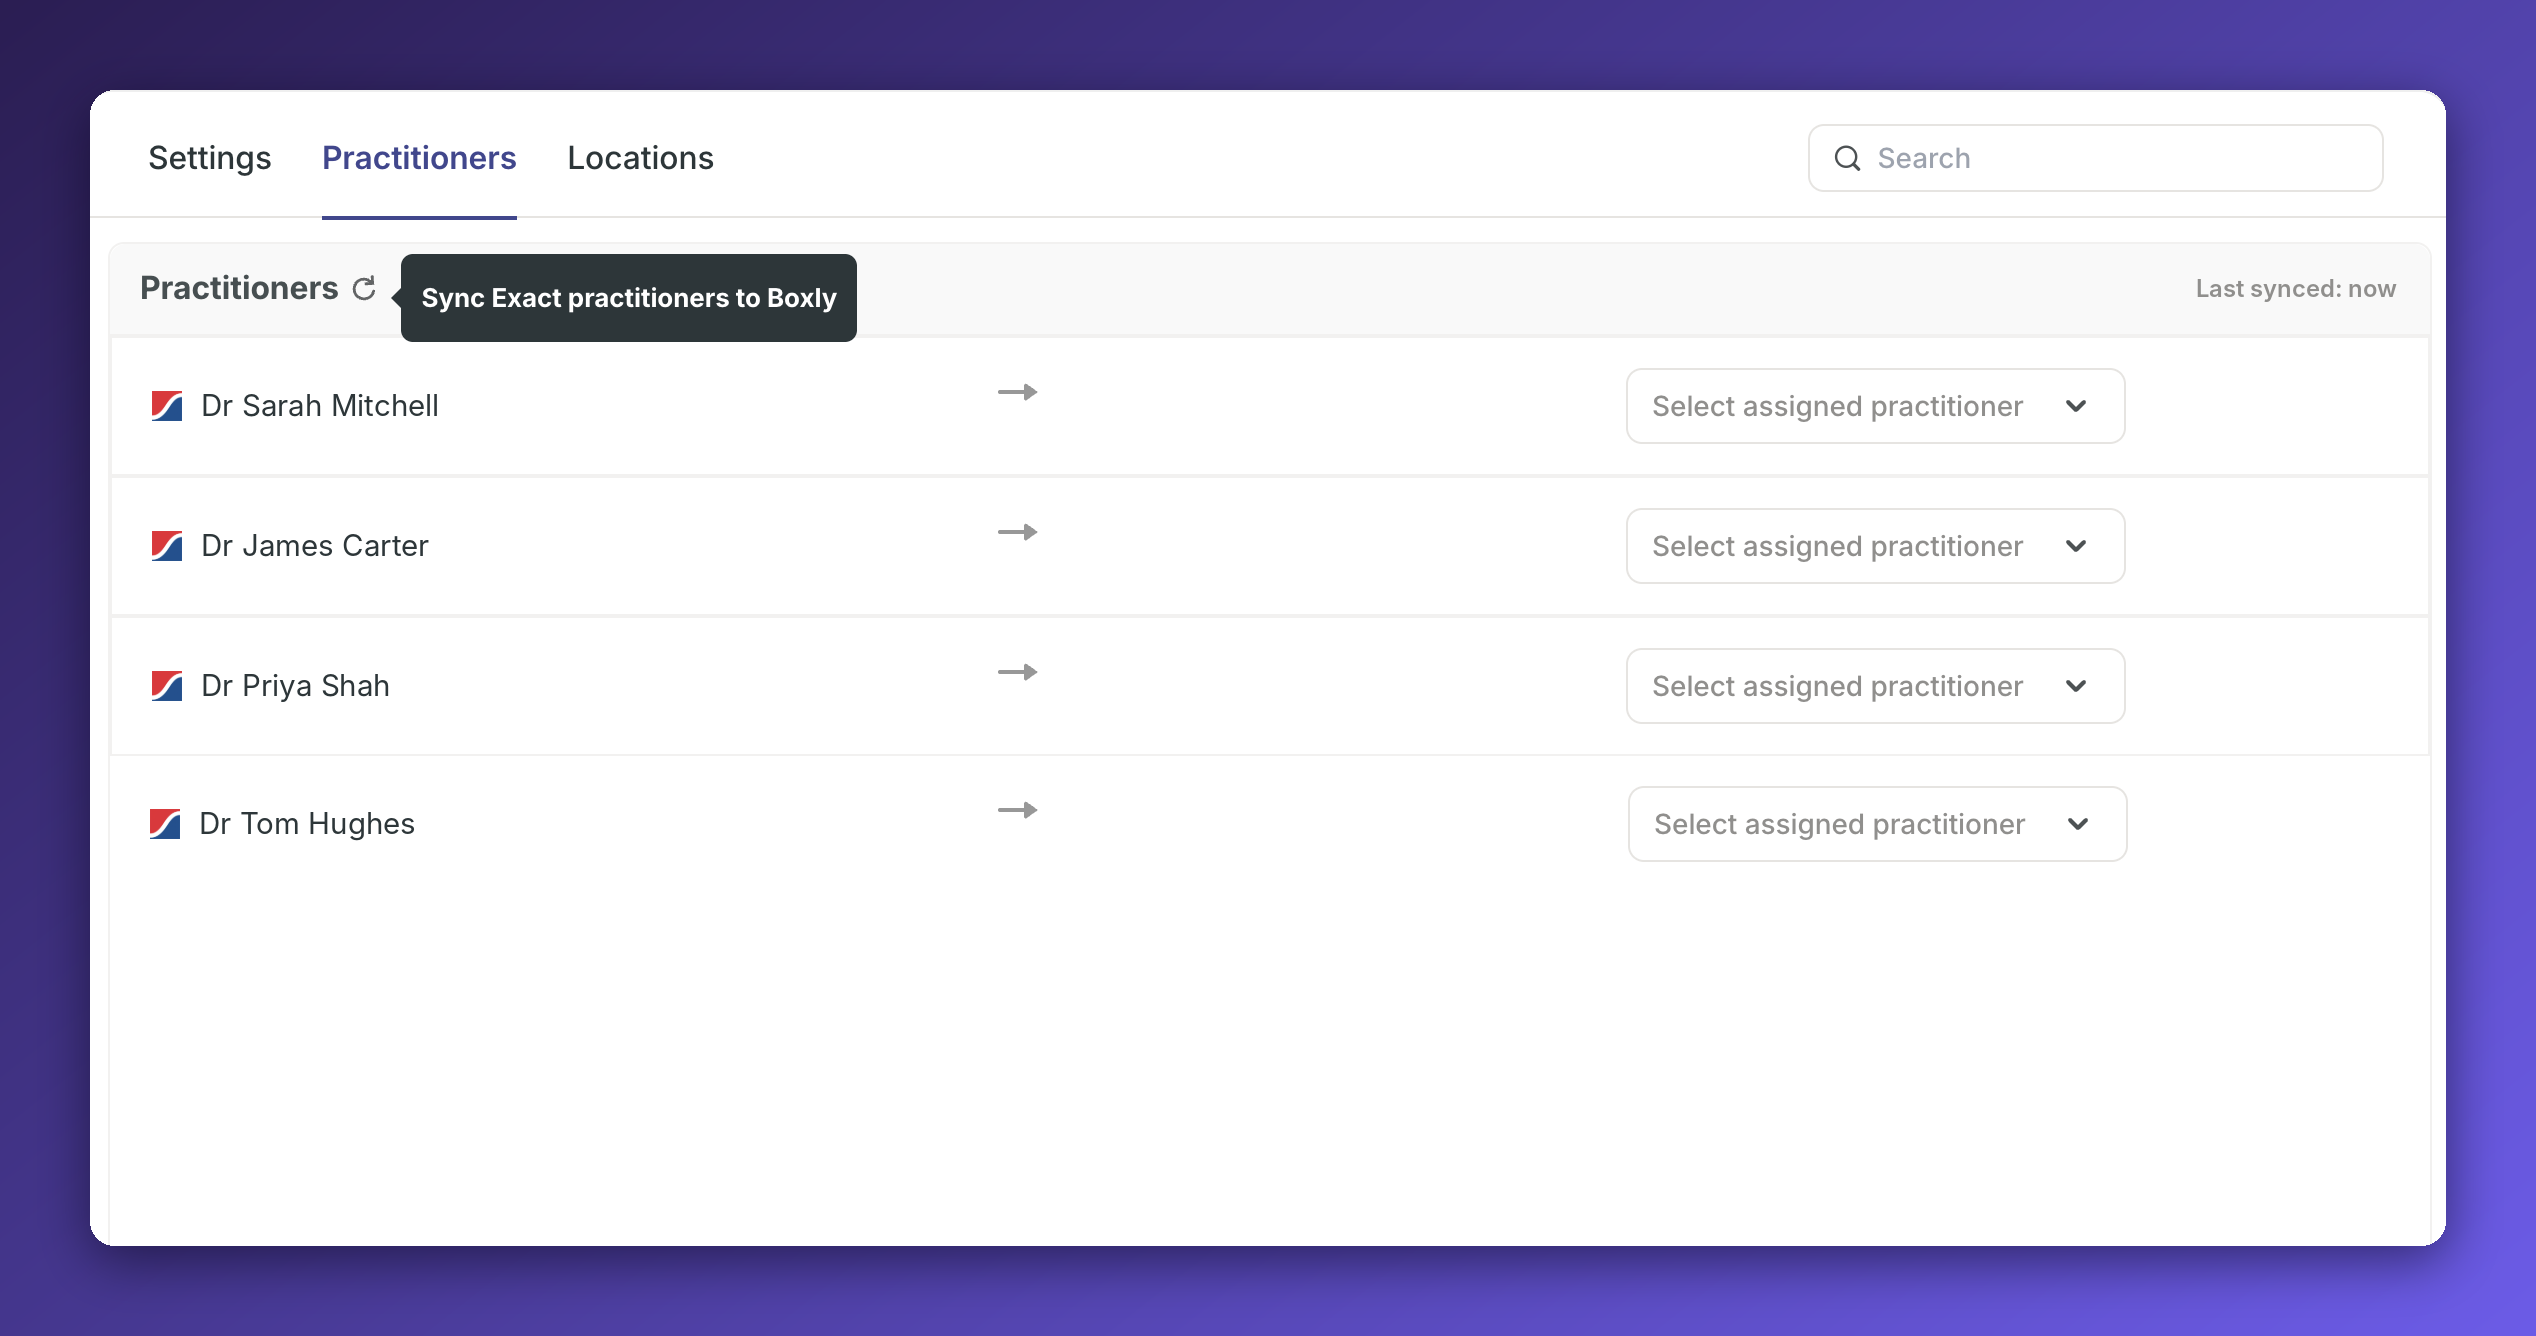Click the sync practitioners refresh icon
2536x1336 pixels.
(364, 288)
